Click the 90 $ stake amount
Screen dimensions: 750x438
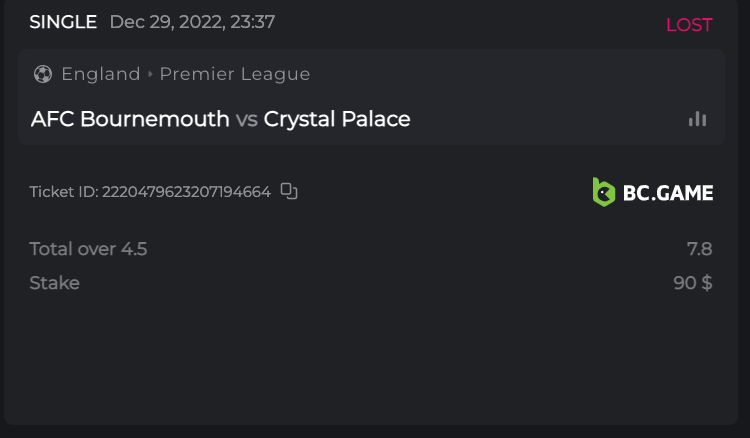tap(693, 283)
